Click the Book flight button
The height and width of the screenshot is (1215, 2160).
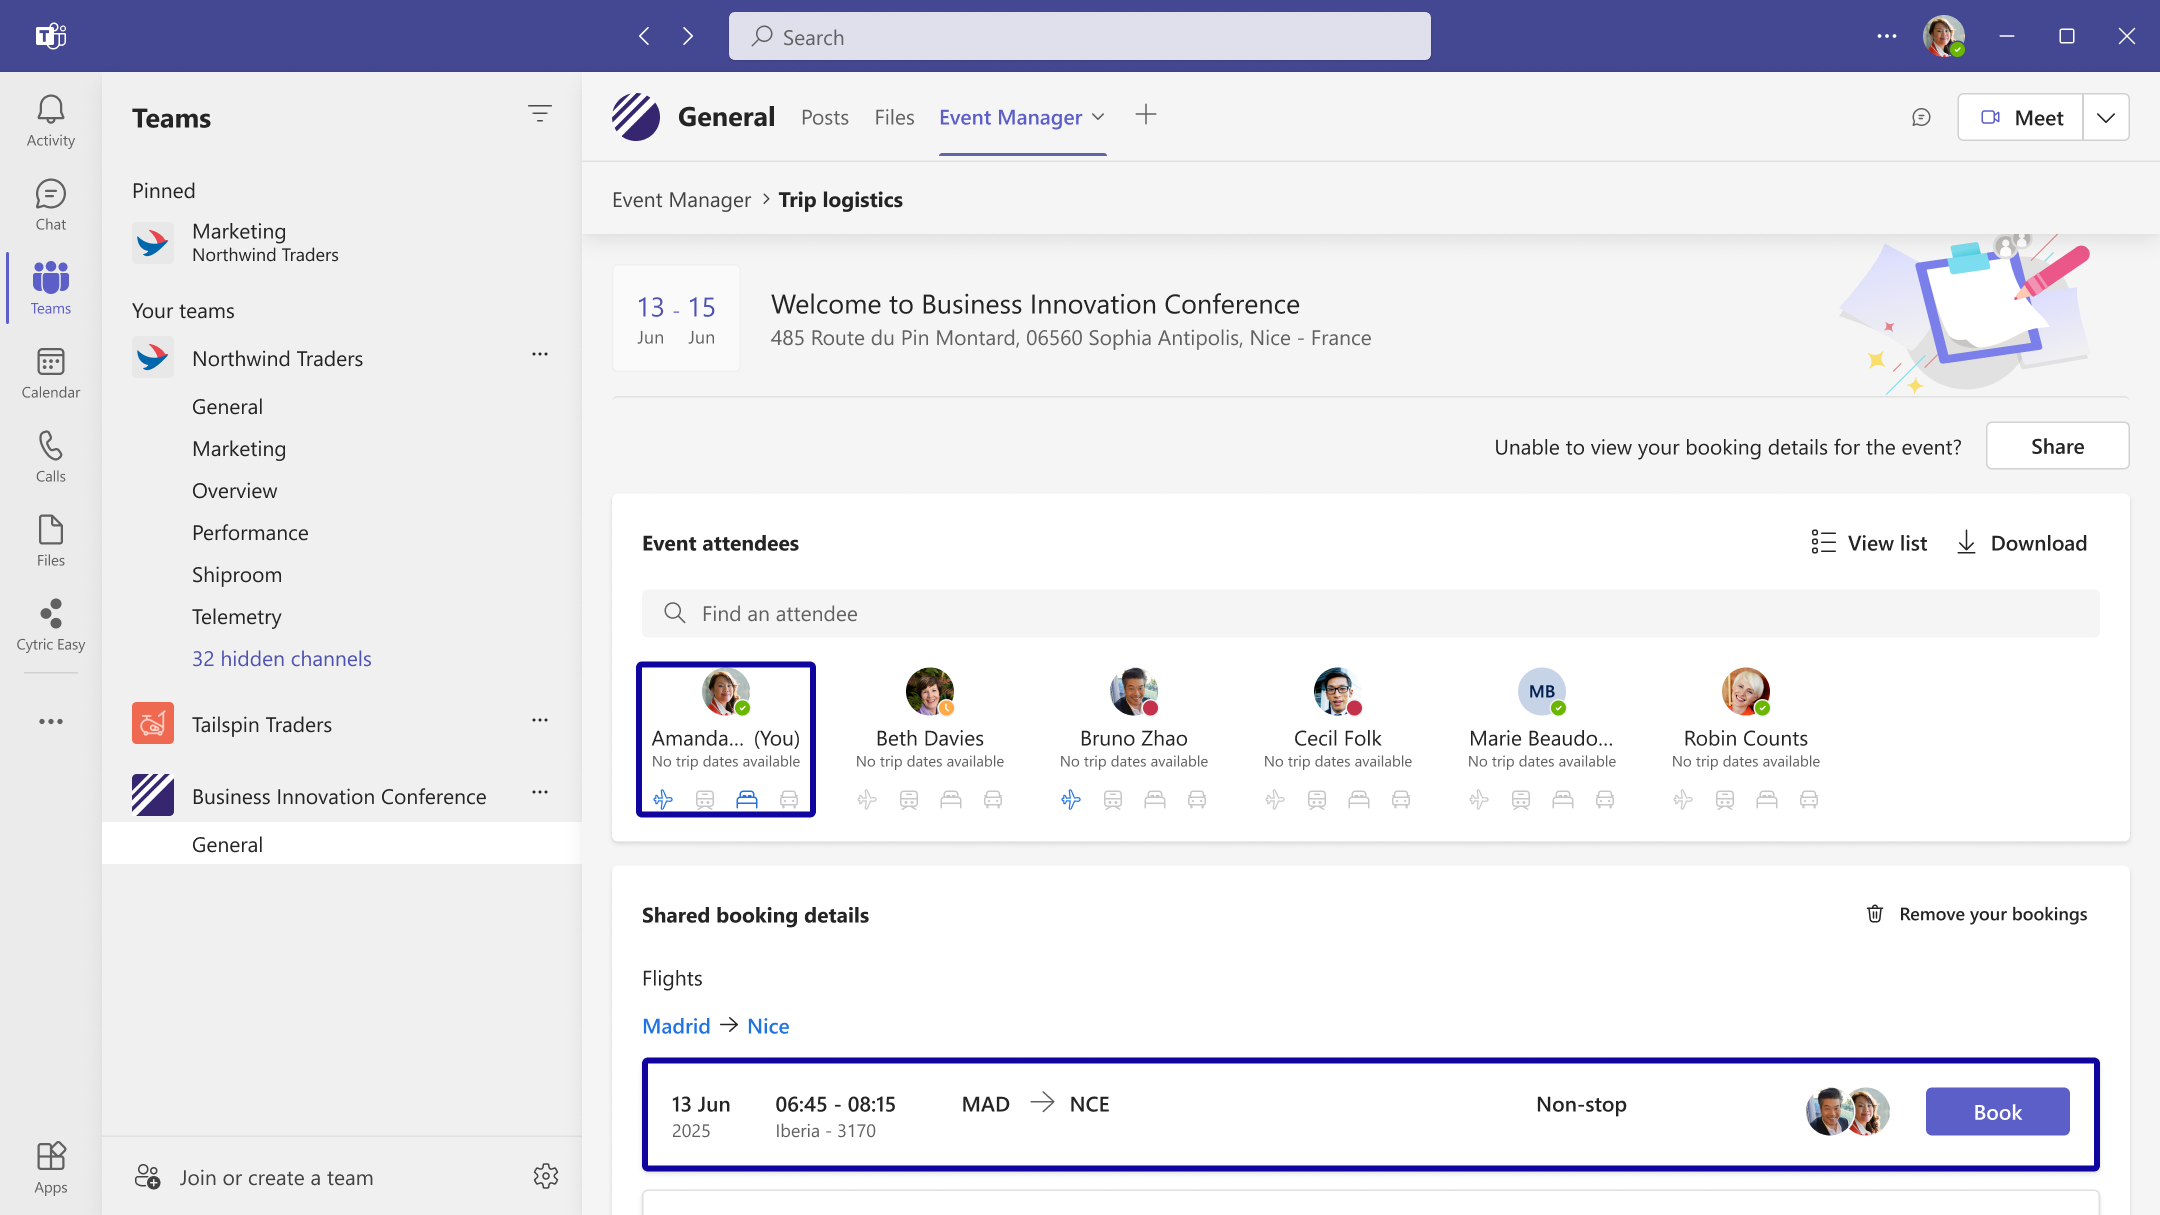point(1997,1112)
